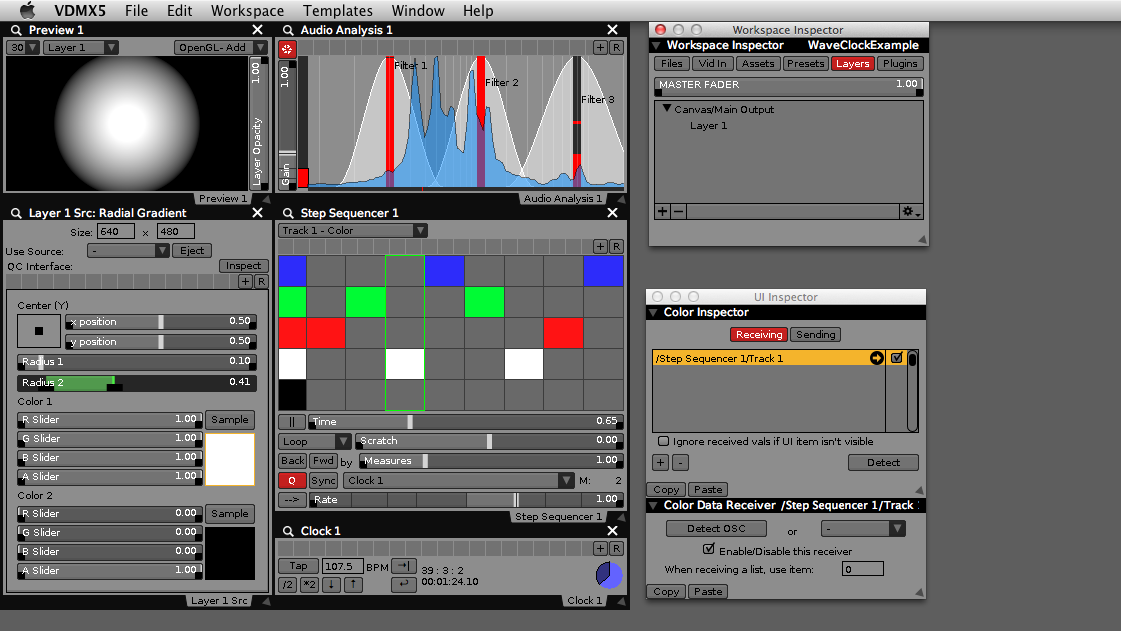Click the plus button in Audio Analysis panel

(601, 47)
